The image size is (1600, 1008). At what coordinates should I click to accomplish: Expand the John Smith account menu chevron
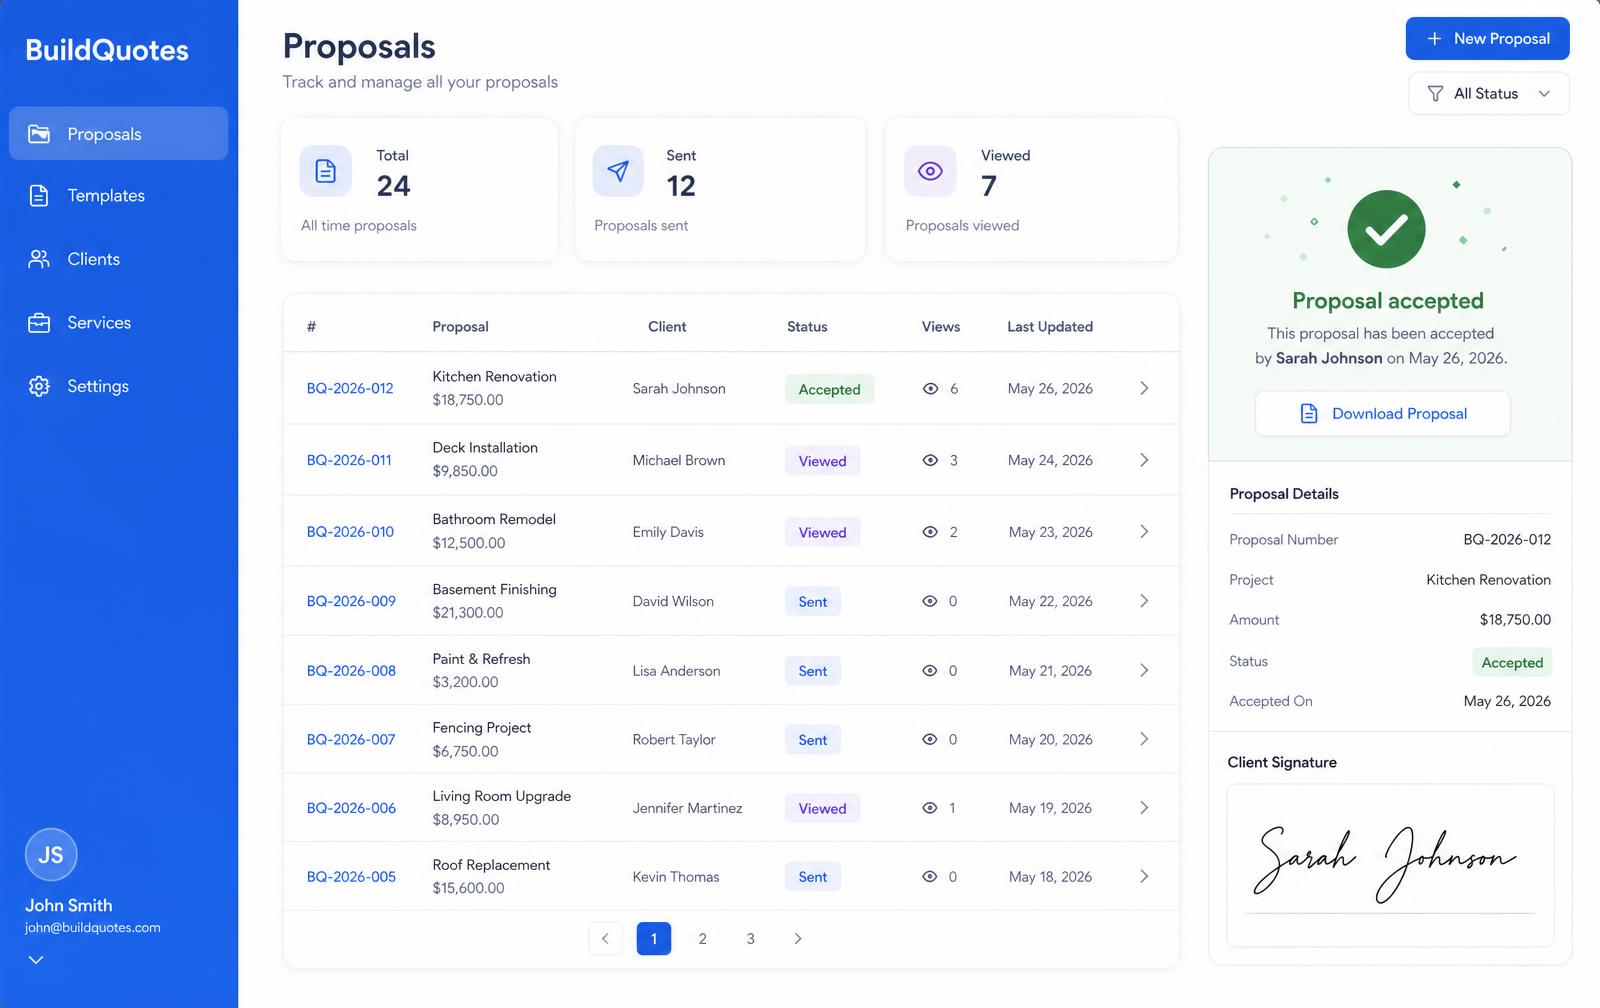36,960
